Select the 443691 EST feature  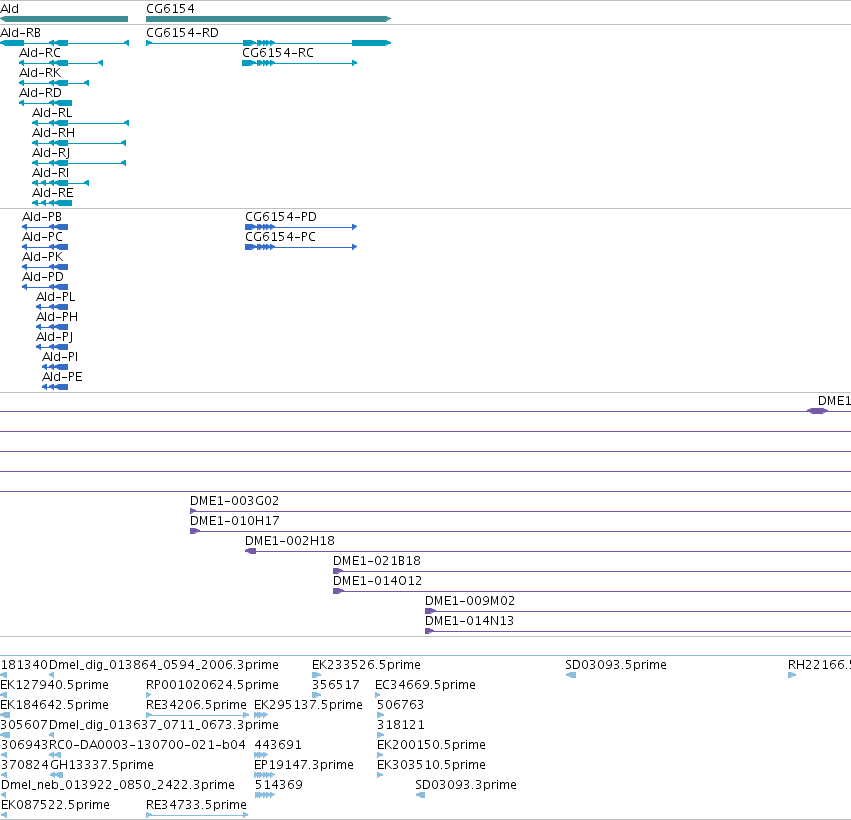(x=261, y=755)
